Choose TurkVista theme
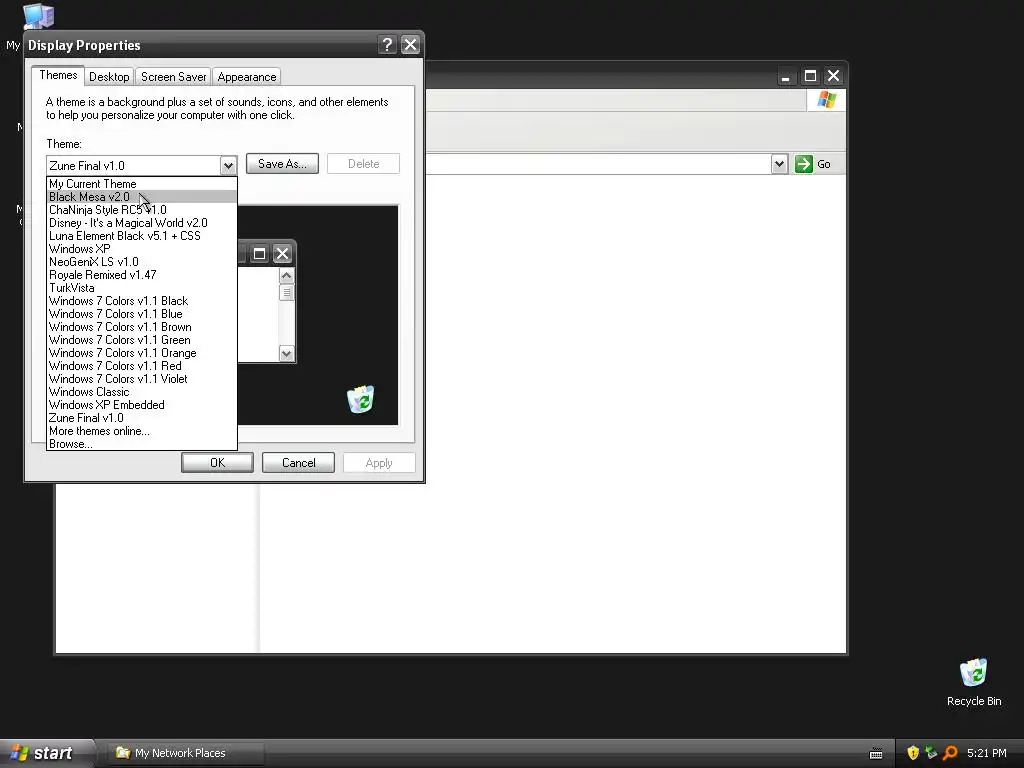 tap(142, 288)
